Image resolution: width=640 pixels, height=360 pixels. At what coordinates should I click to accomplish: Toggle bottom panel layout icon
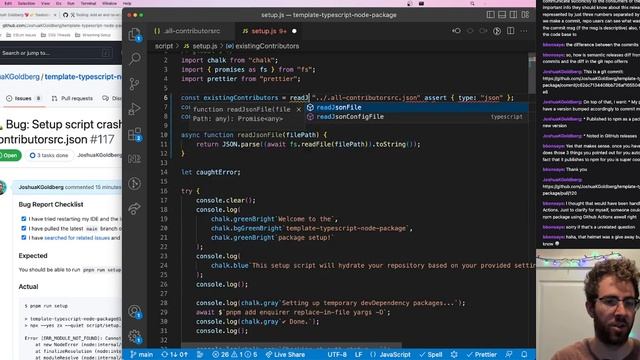point(502,15)
